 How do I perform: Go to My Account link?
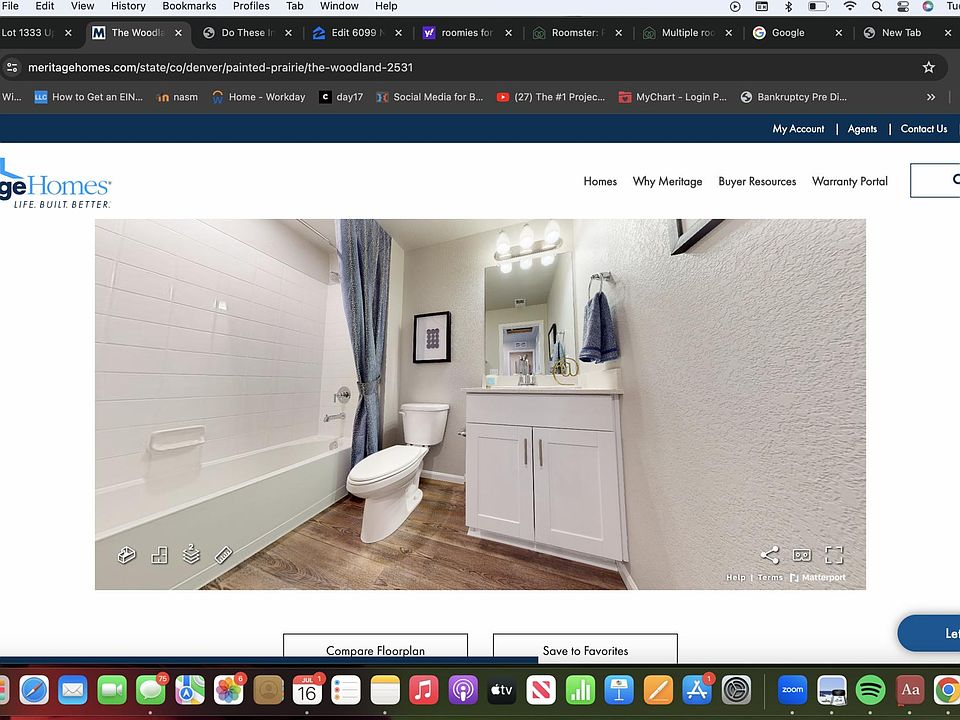click(798, 128)
